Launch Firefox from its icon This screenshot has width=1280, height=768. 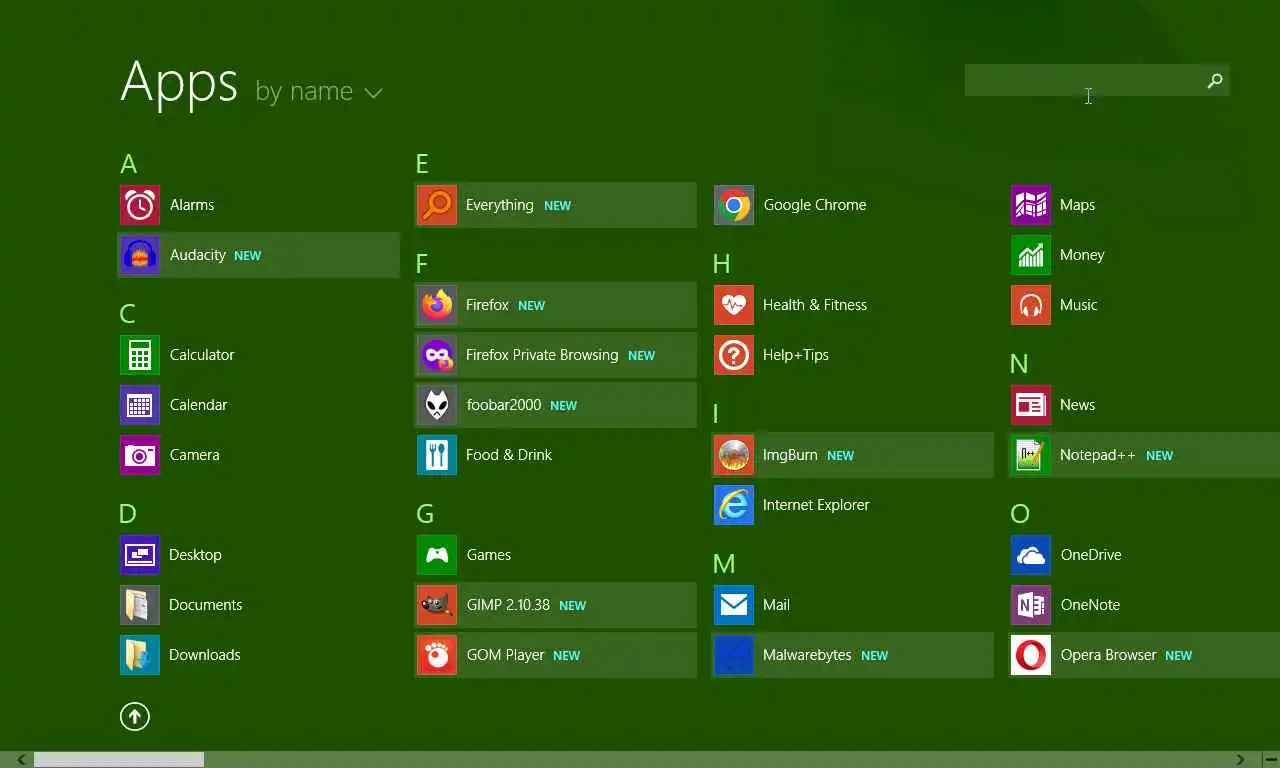437,305
